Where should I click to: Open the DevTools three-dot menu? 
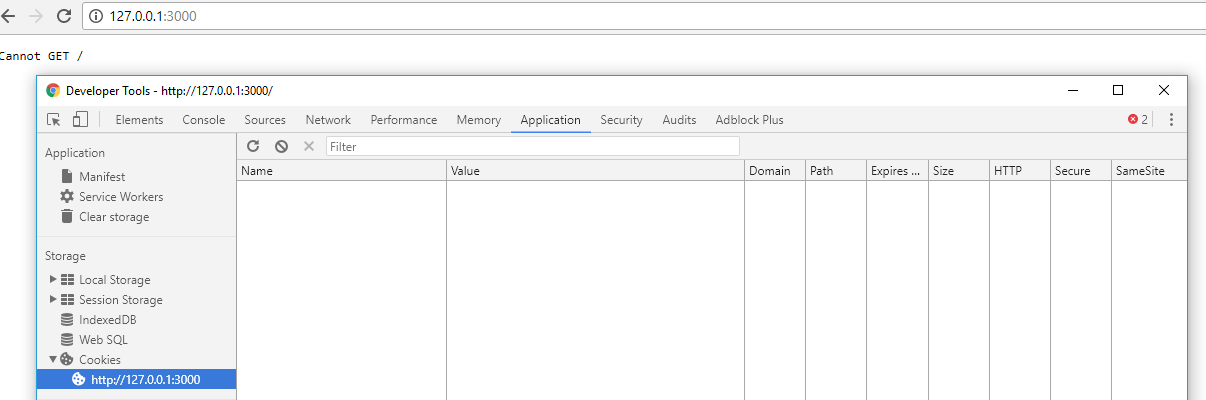pos(1171,119)
